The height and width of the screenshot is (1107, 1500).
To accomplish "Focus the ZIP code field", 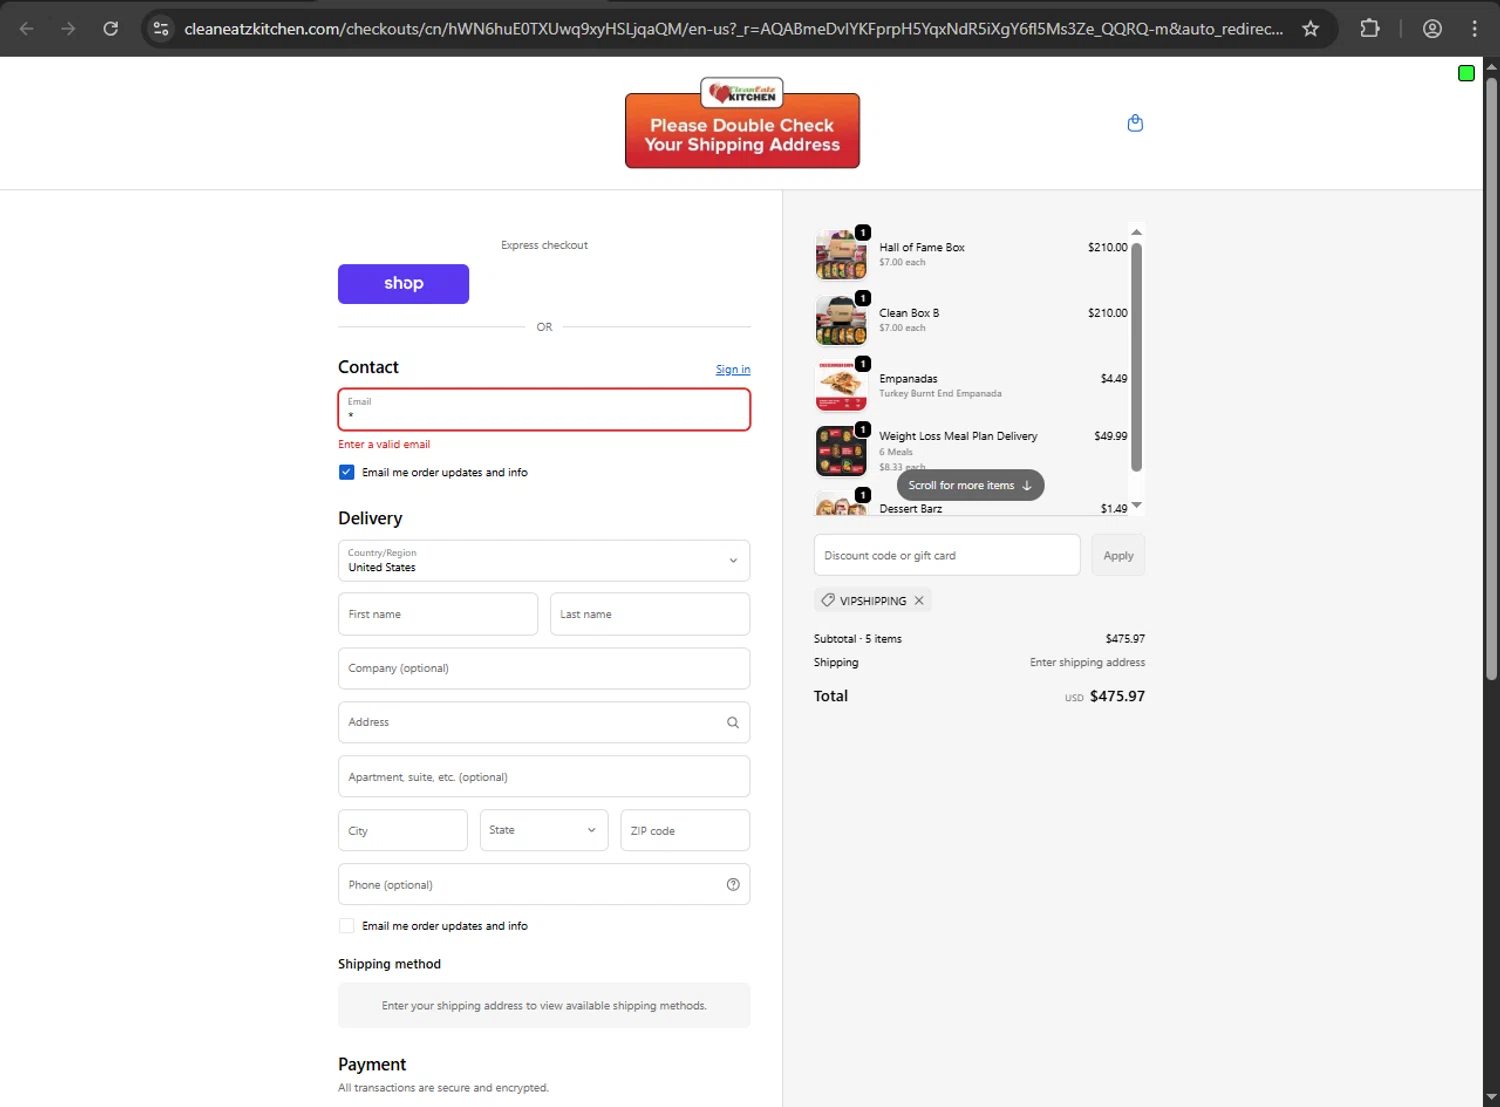I will 685,830.
